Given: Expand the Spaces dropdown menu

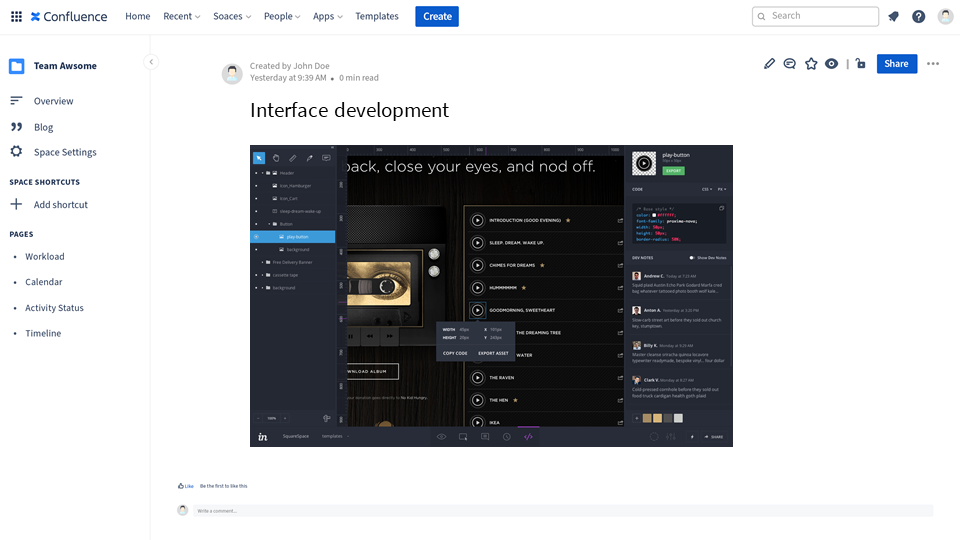Looking at the screenshot, I should pyautogui.click(x=232, y=17).
